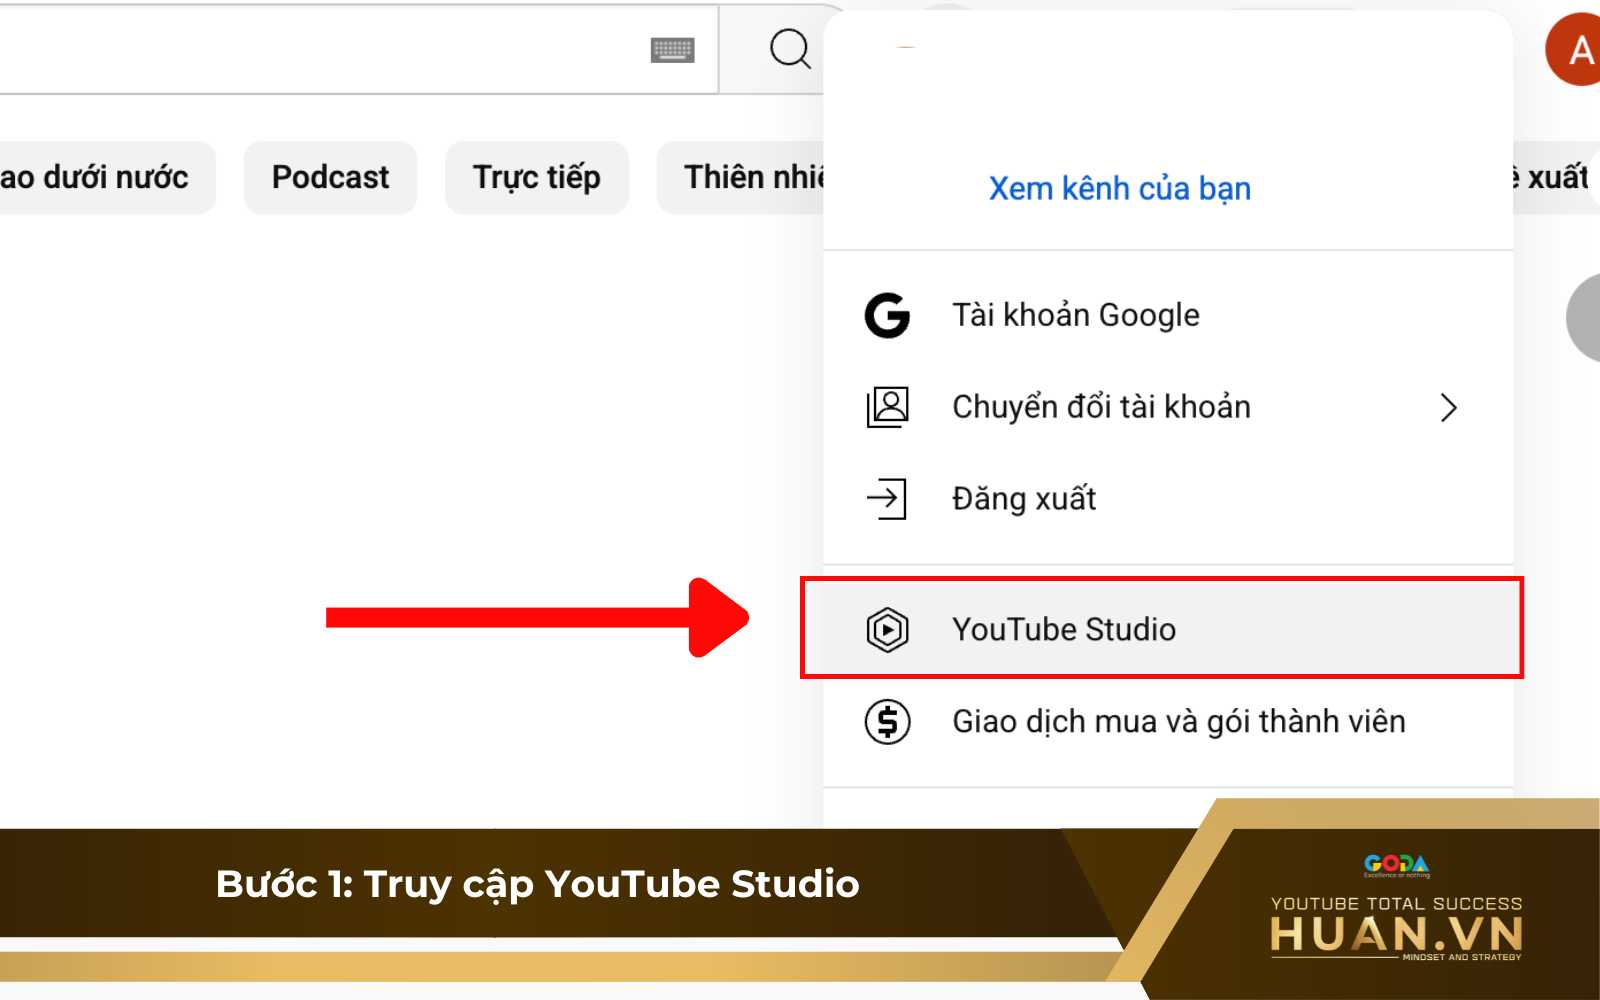Screen dimensions: 1600x1000
Task: Click the switch account portrait icon
Action: coord(887,407)
